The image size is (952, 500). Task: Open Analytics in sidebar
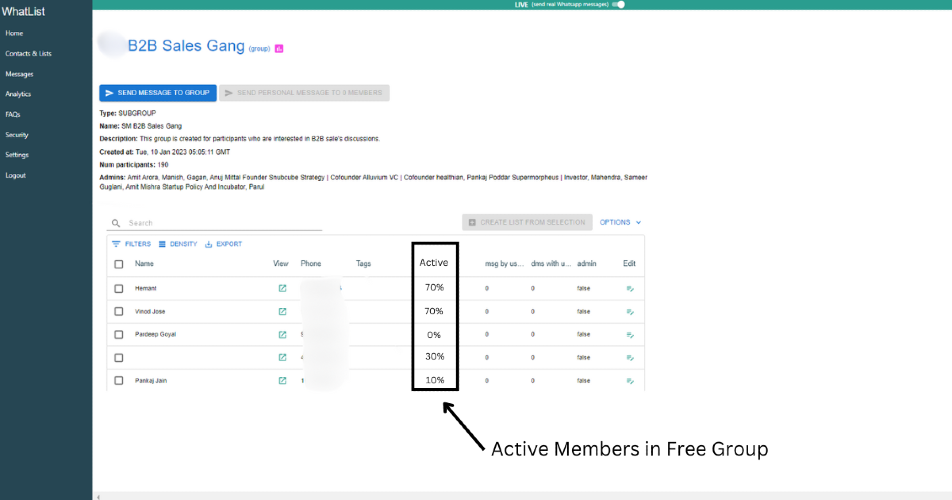(18, 94)
